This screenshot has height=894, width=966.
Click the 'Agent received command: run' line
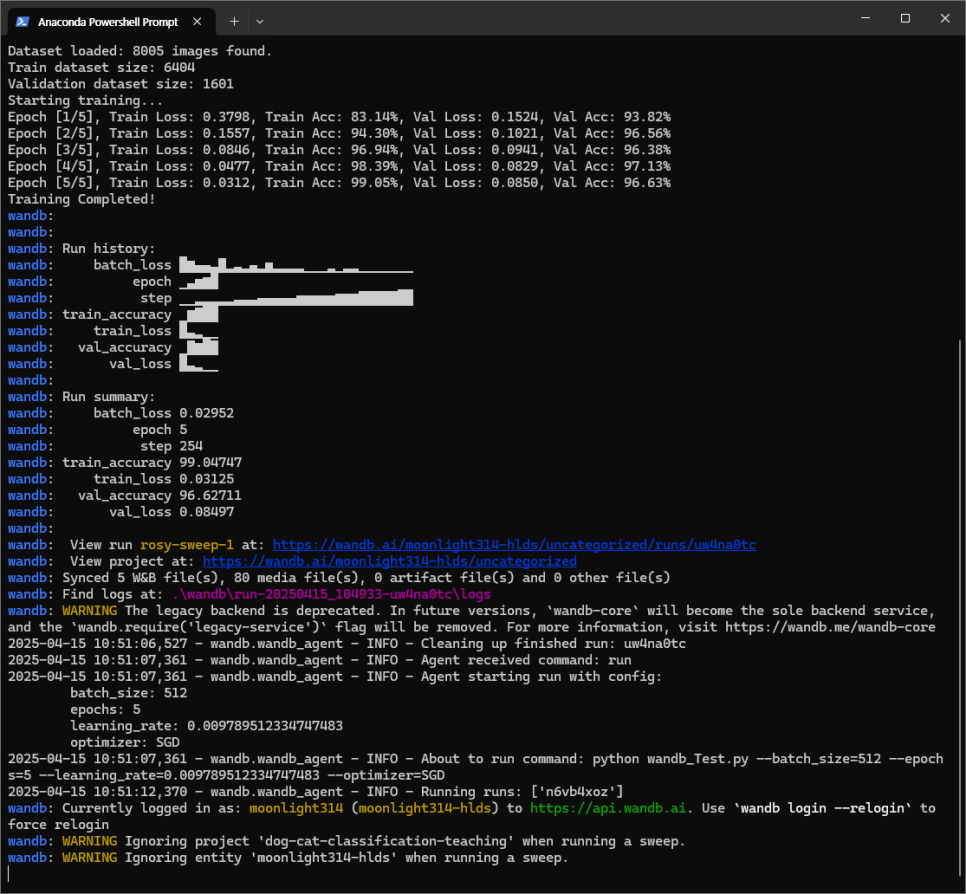pos(319,660)
